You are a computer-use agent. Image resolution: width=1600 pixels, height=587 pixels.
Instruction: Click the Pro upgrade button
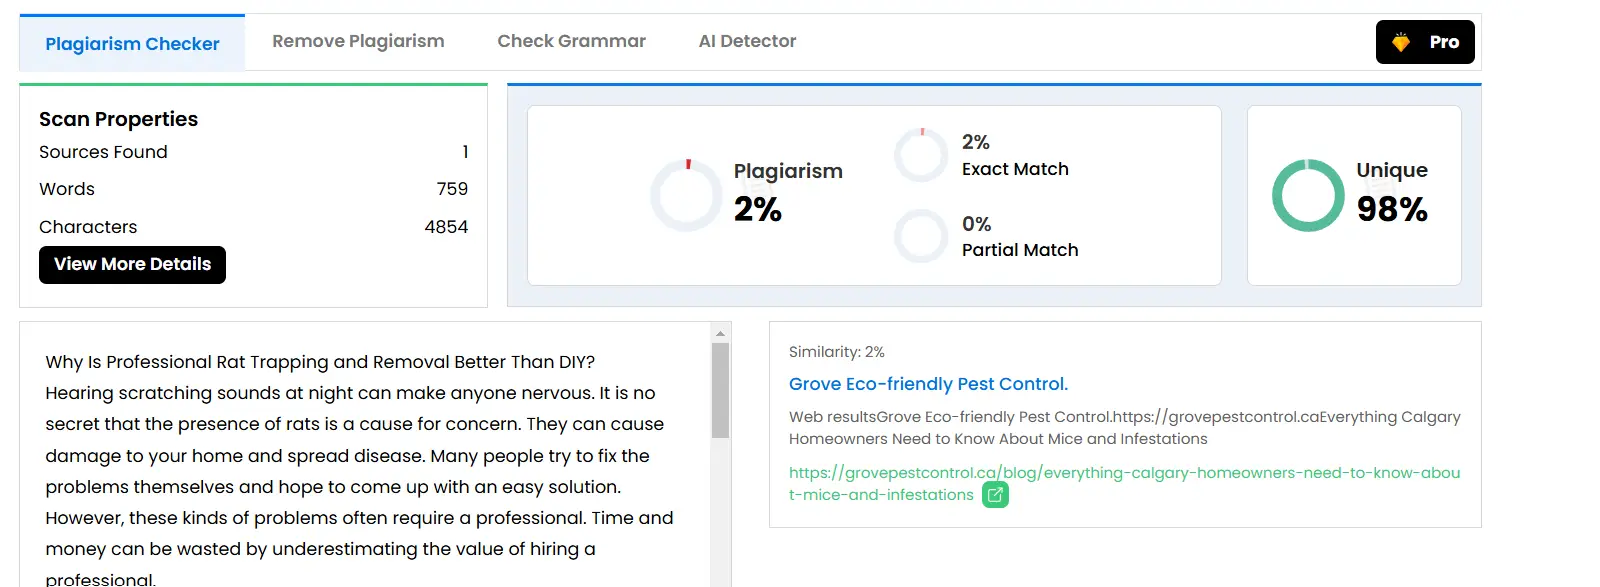pos(1425,42)
